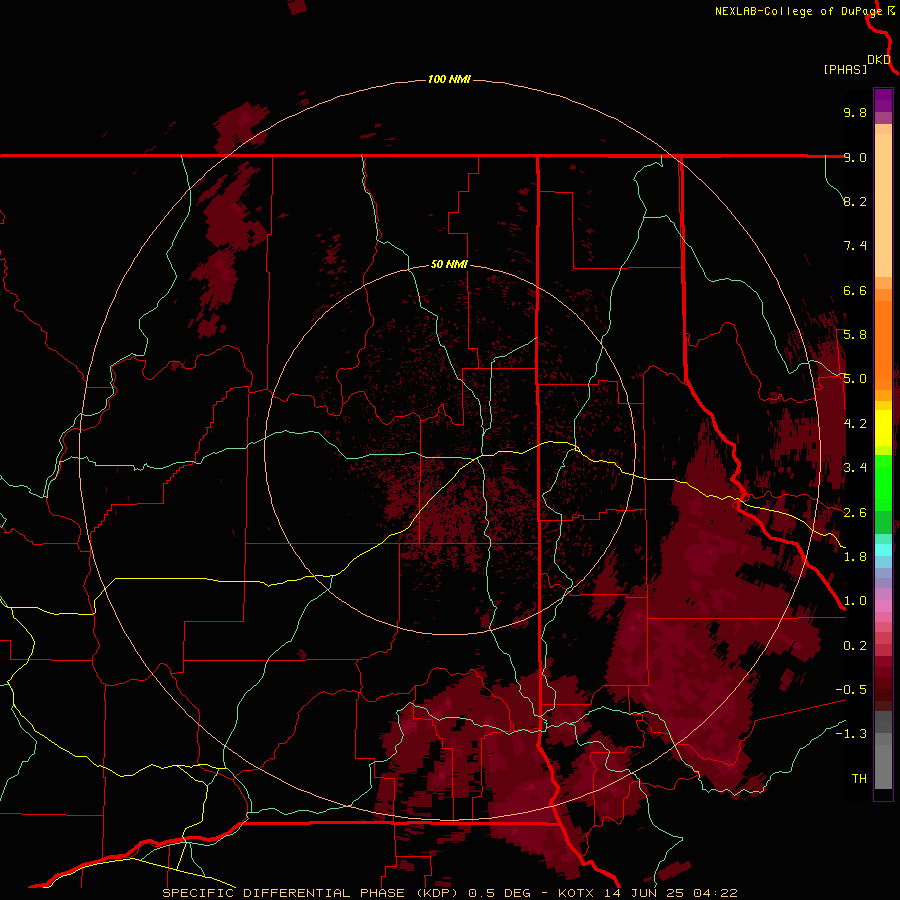900x900 pixels.
Task: Pick the peach swatch on the color bar
Action: [x=883, y=207]
